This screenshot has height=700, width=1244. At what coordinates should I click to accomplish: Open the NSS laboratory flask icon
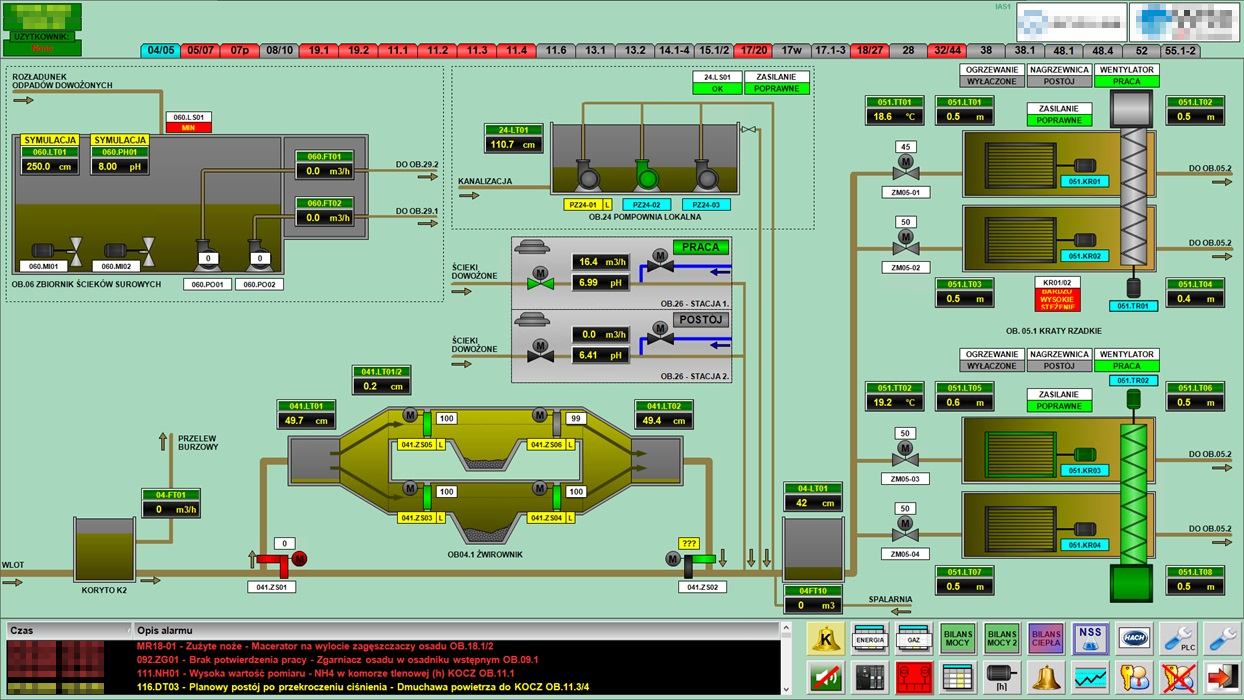[x=1090, y=638]
